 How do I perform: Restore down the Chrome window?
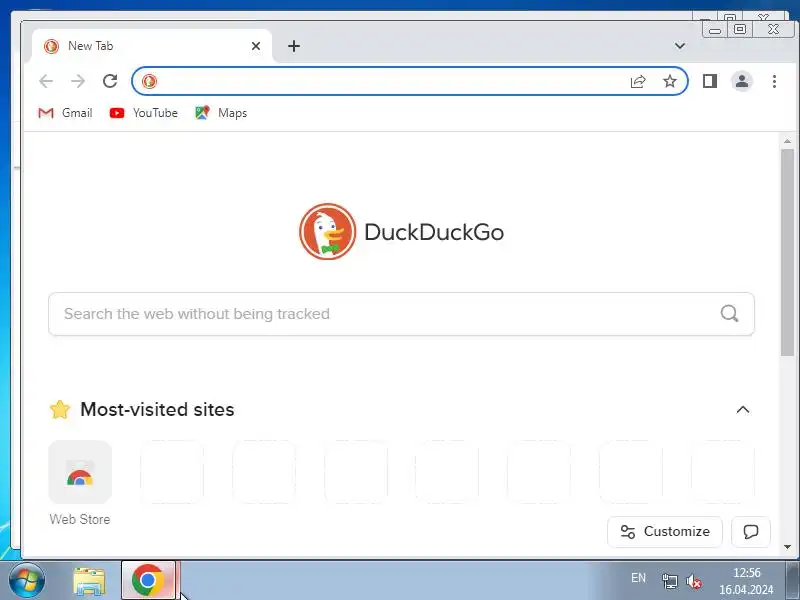(740, 30)
